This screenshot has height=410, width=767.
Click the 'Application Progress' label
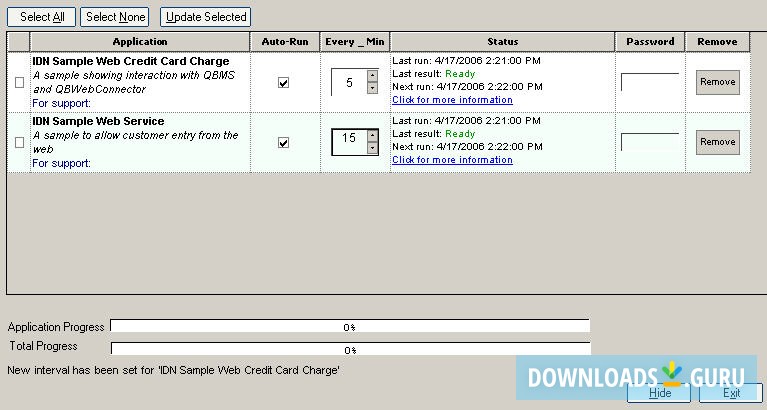point(56,327)
